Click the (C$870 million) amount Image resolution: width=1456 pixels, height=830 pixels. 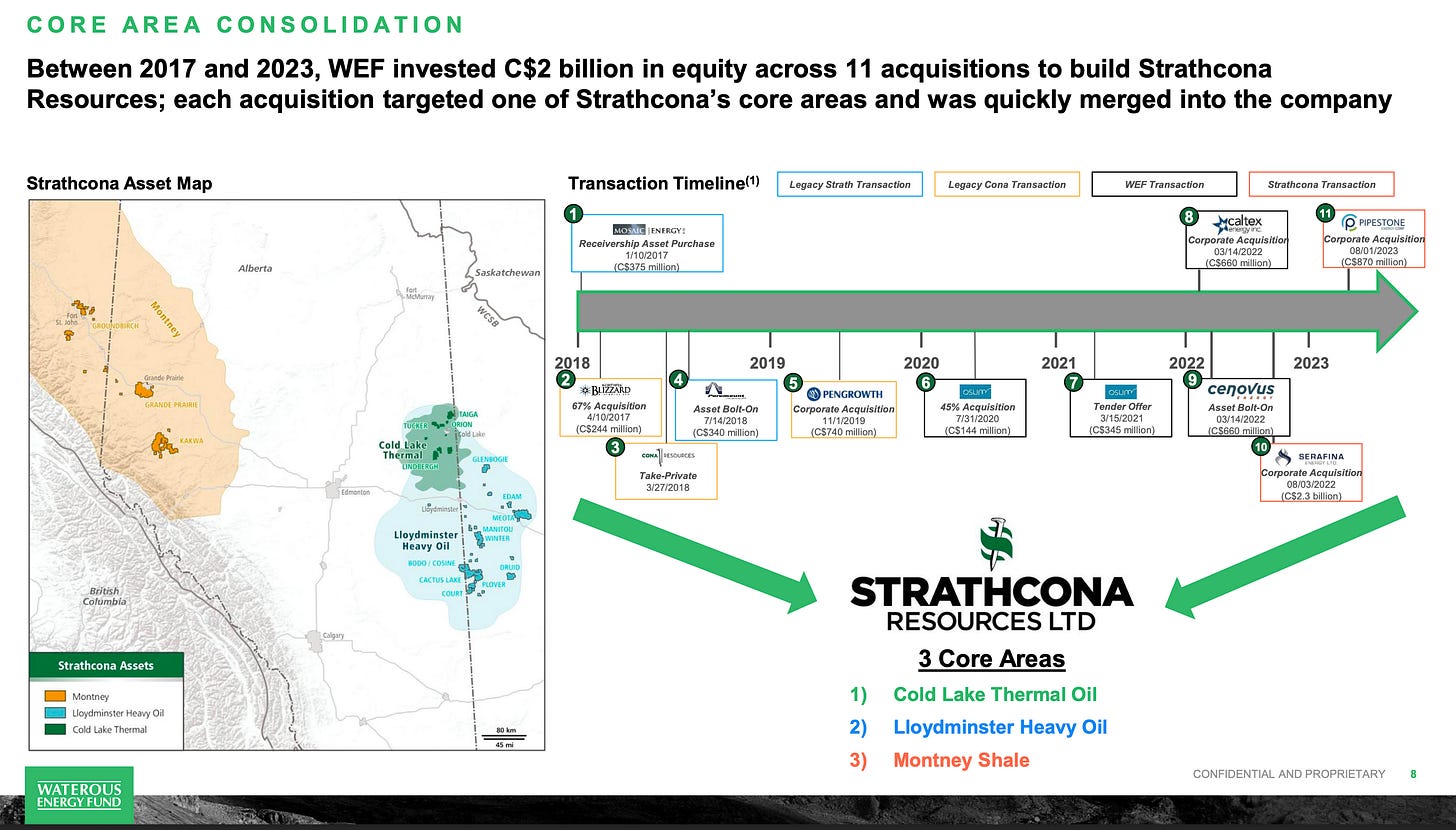click(x=1373, y=261)
